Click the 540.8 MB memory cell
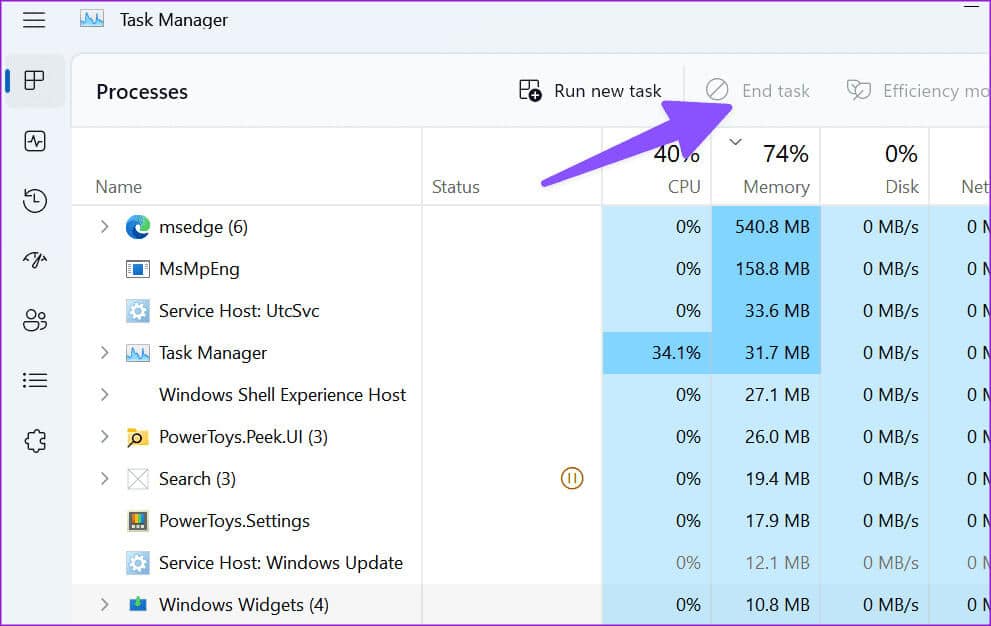Viewport: 991px width, 626px height. click(x=766, y=227)
